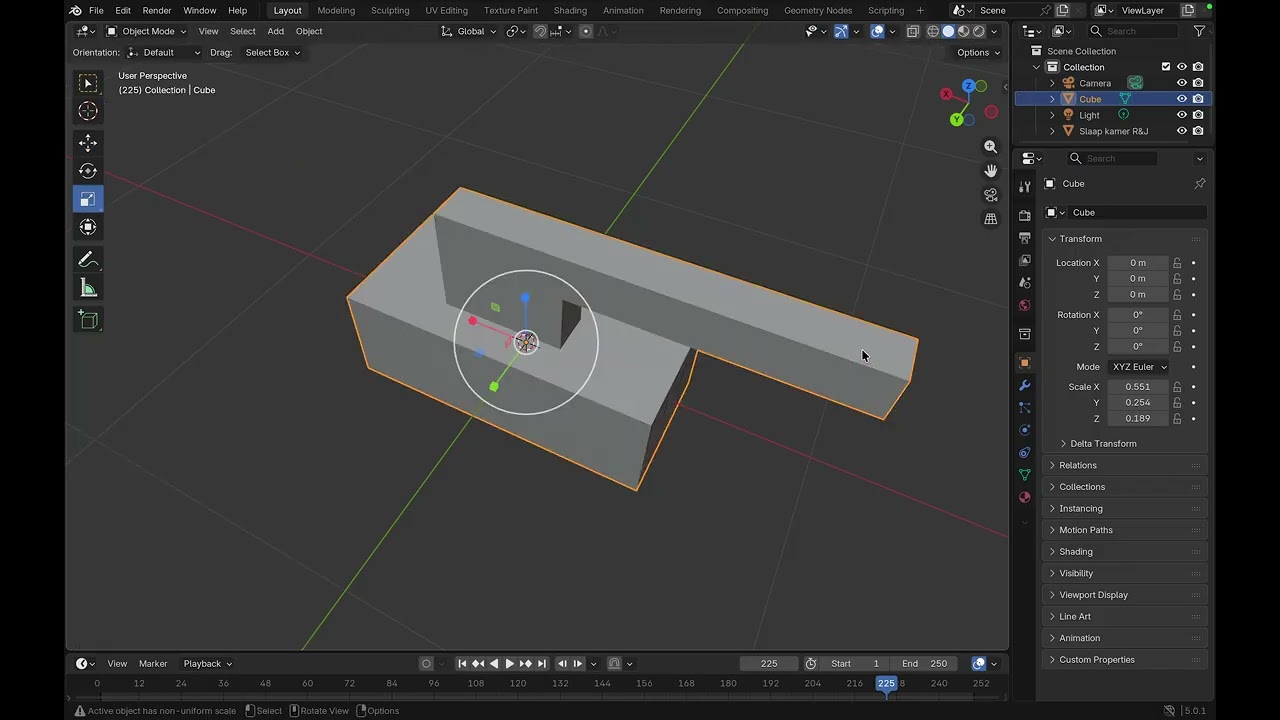The width and height of the screenshot is (1280, 720).
Task: Open the Orientation Default dropdown
Action: (164, 52)
